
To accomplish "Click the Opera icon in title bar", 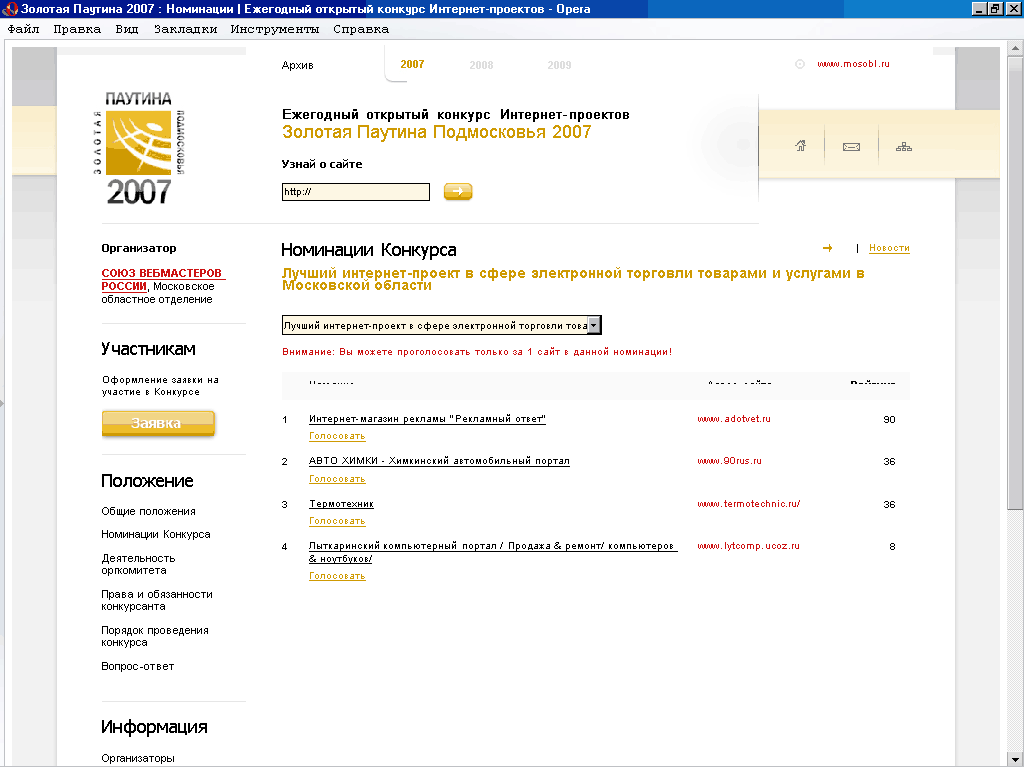I will pos(11,9).
